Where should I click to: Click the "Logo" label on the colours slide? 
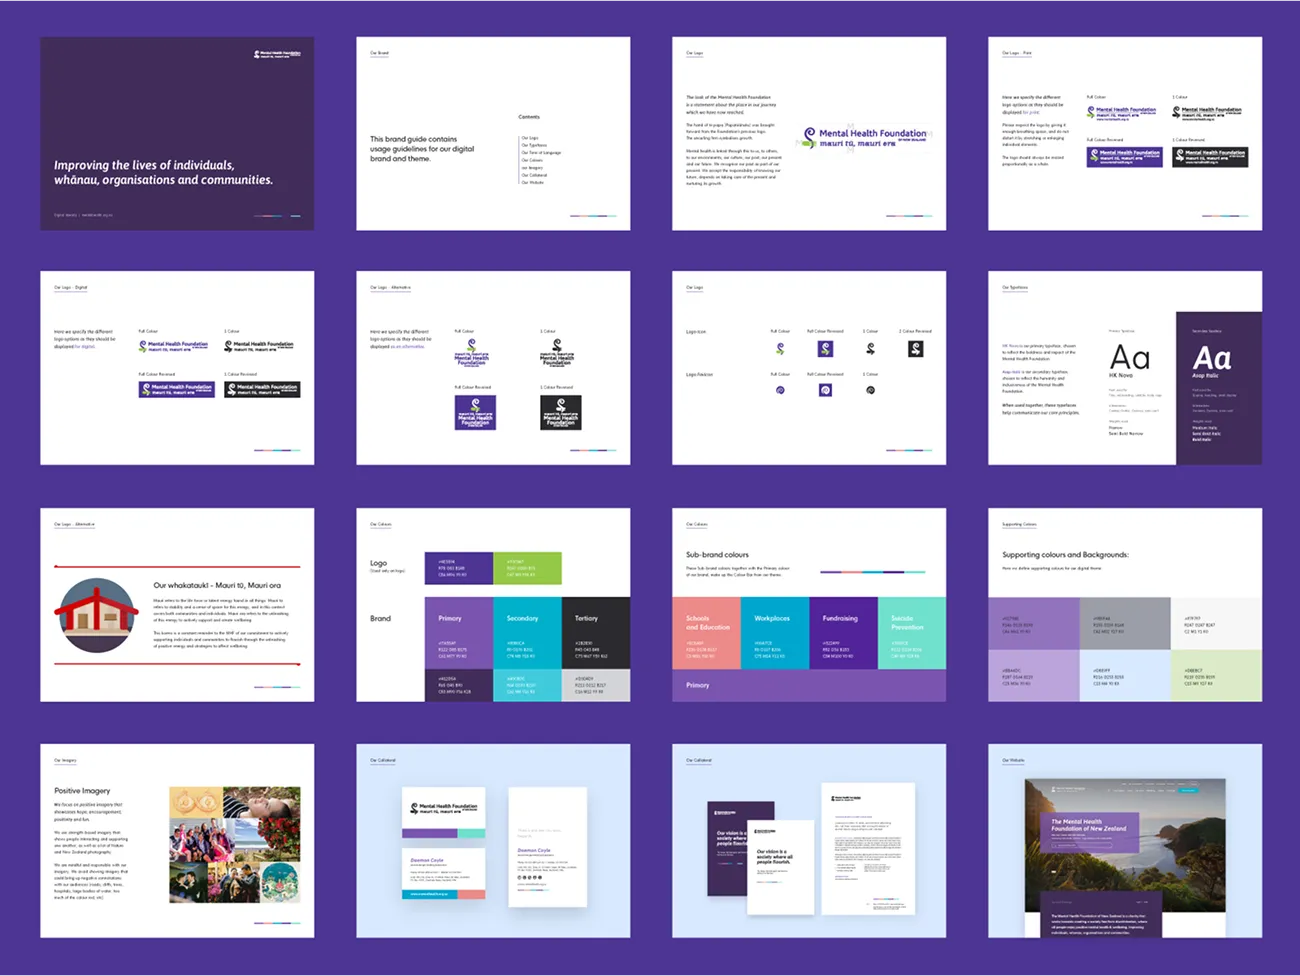pos(378,563)
